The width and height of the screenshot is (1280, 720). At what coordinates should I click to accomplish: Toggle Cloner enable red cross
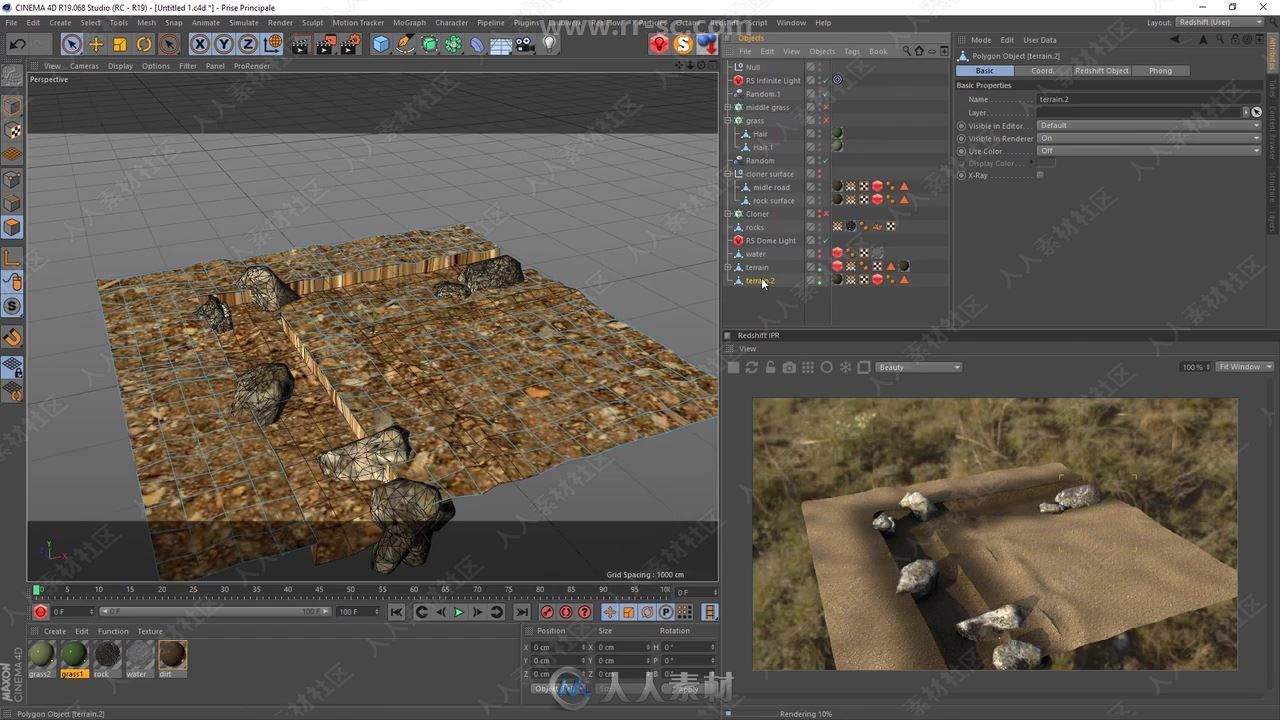(826, 214)
